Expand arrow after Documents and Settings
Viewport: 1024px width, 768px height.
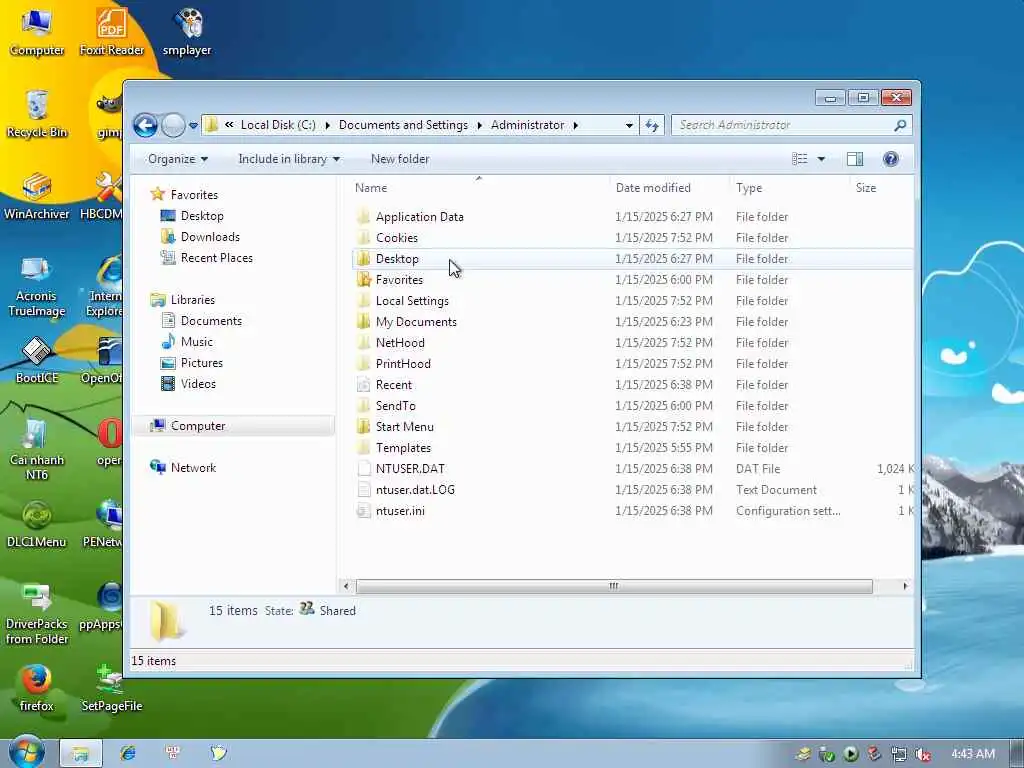point(479,125)
